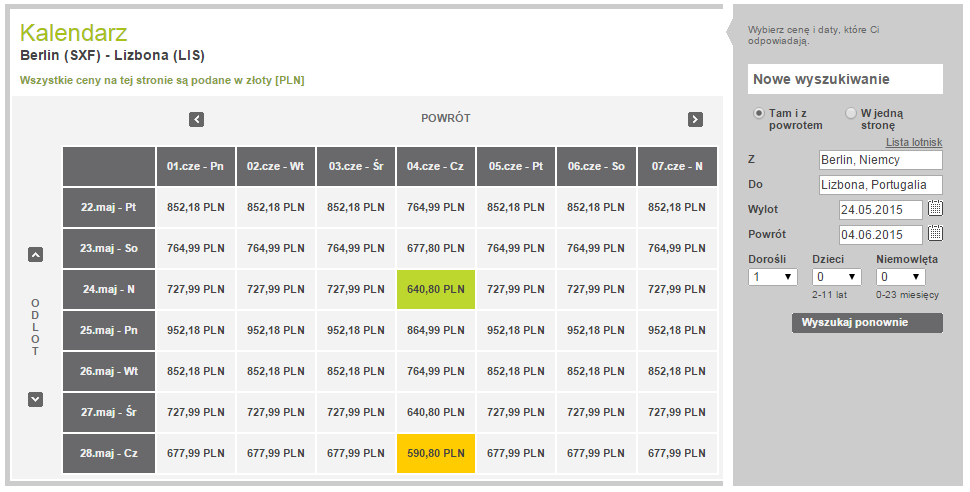Click the Kalendarz page heading

tap(74, 33)
